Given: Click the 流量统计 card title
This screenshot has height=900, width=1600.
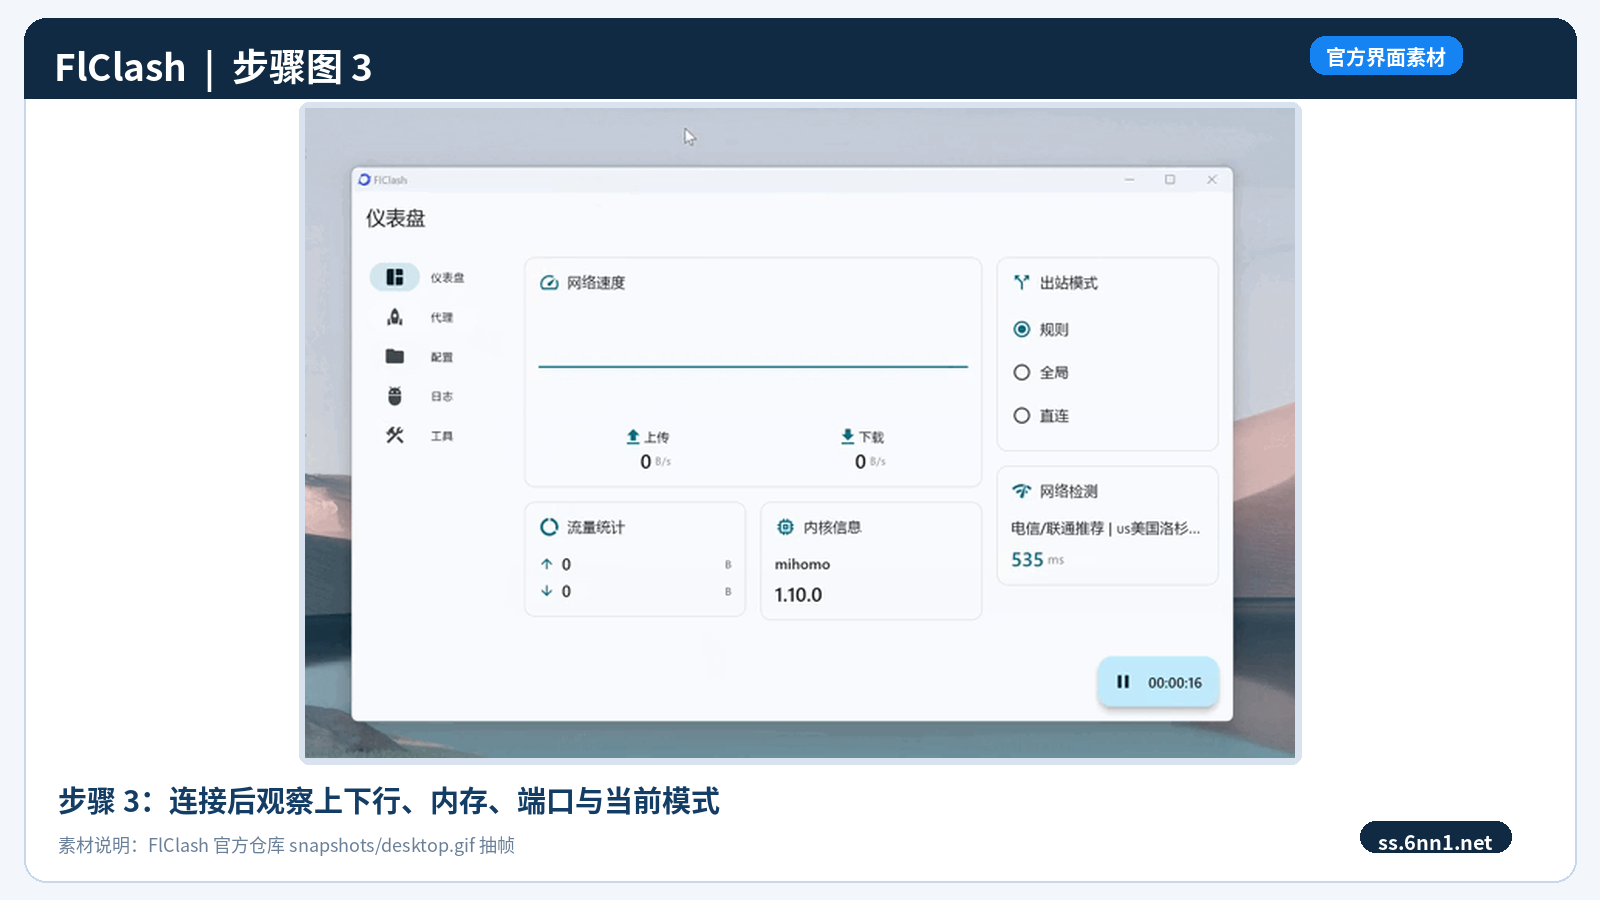Looking at the screenshot, I should point(596,527).
